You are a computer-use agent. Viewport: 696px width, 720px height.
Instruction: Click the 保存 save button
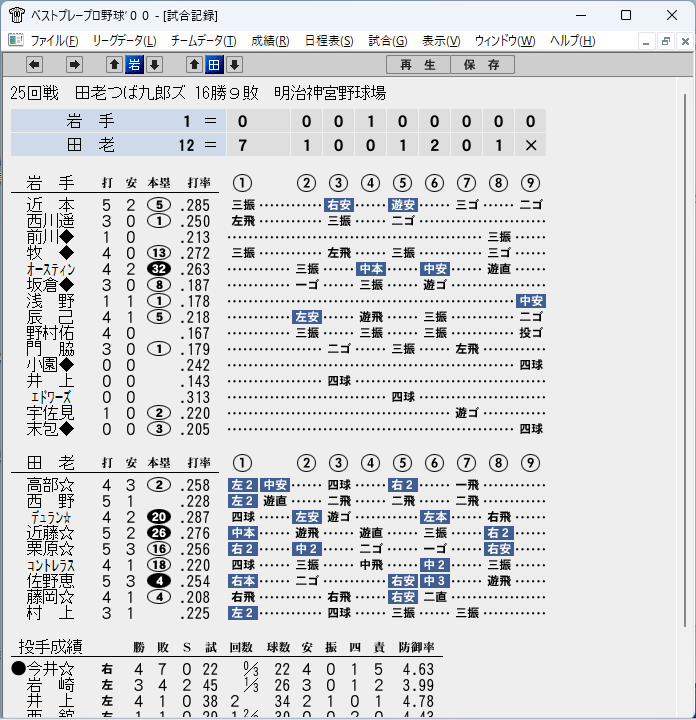[482, 65]
